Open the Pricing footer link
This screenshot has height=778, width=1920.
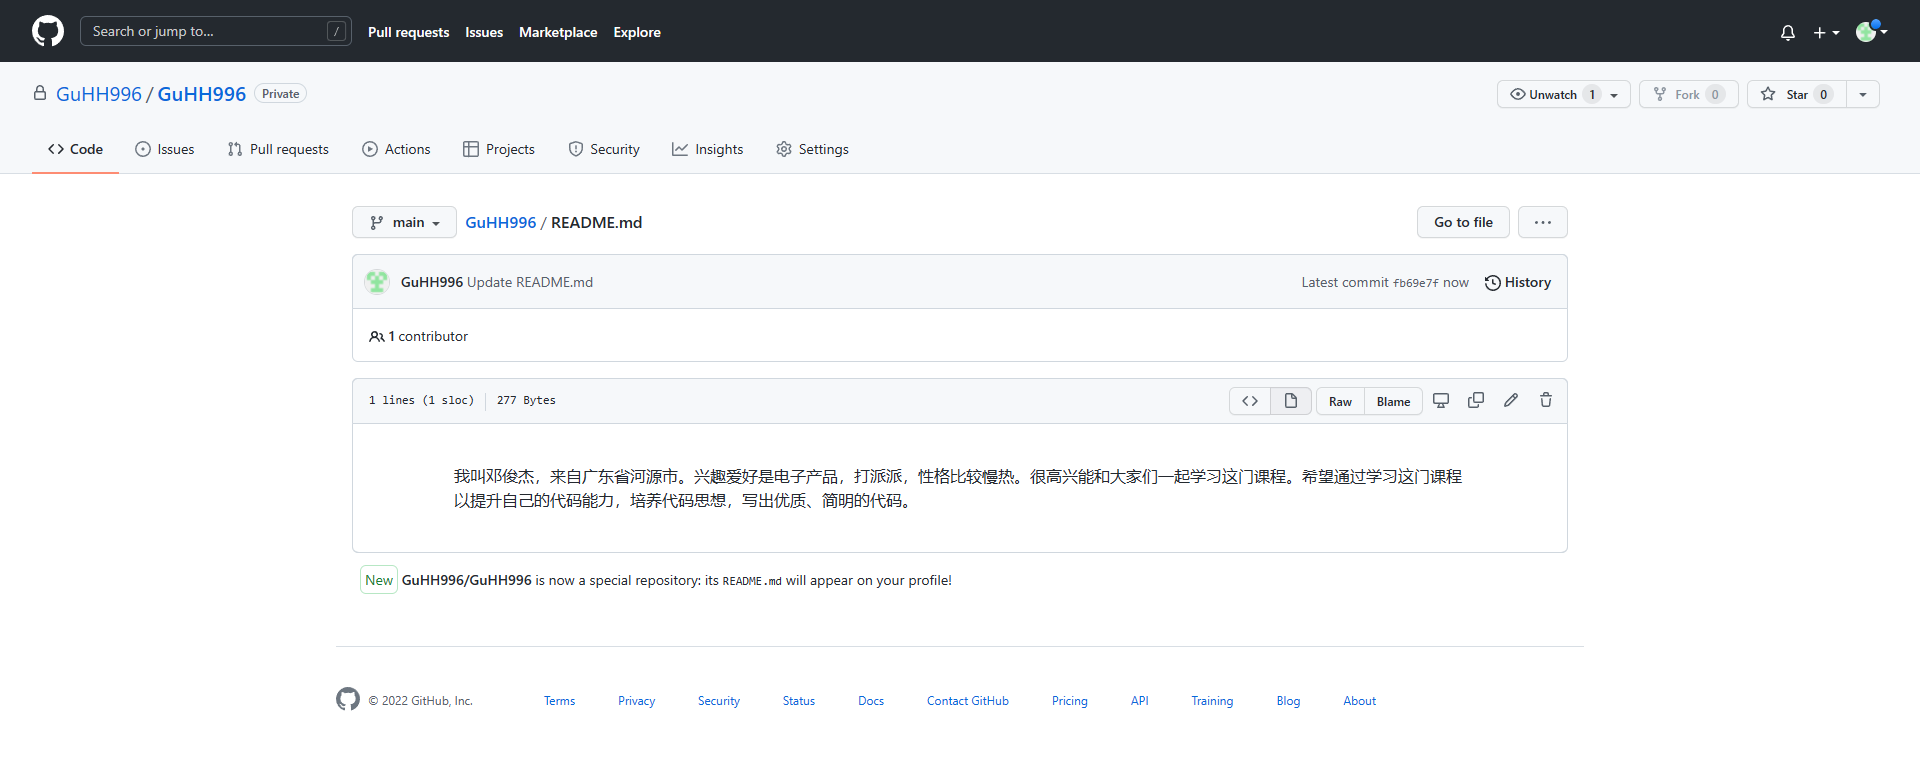pos(1070,701)
